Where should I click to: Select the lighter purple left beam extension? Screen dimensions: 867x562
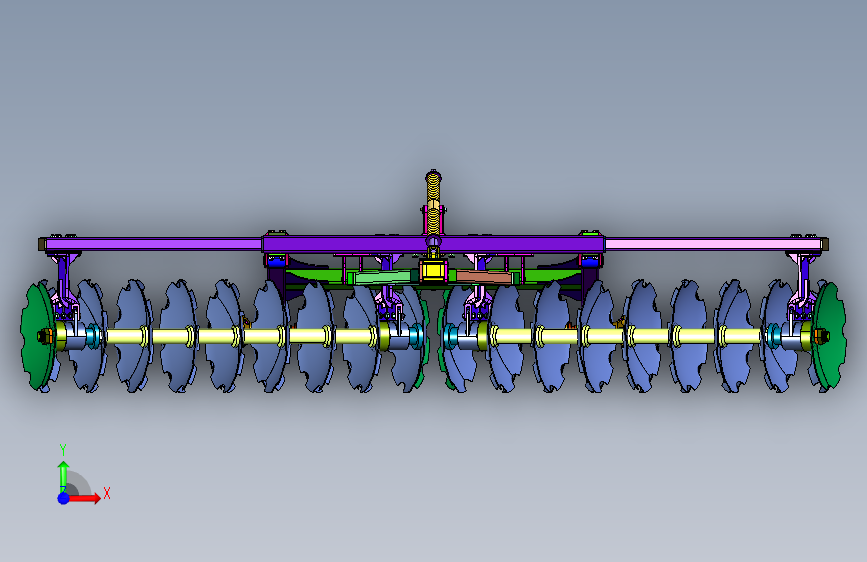point(154,244)
